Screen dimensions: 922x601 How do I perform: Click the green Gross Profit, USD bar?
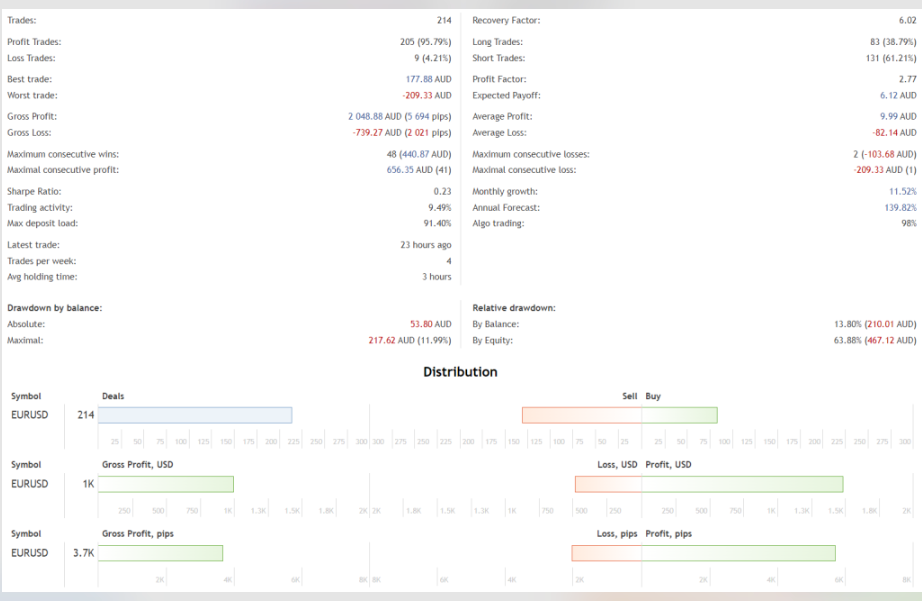click(x=165, y=484)
